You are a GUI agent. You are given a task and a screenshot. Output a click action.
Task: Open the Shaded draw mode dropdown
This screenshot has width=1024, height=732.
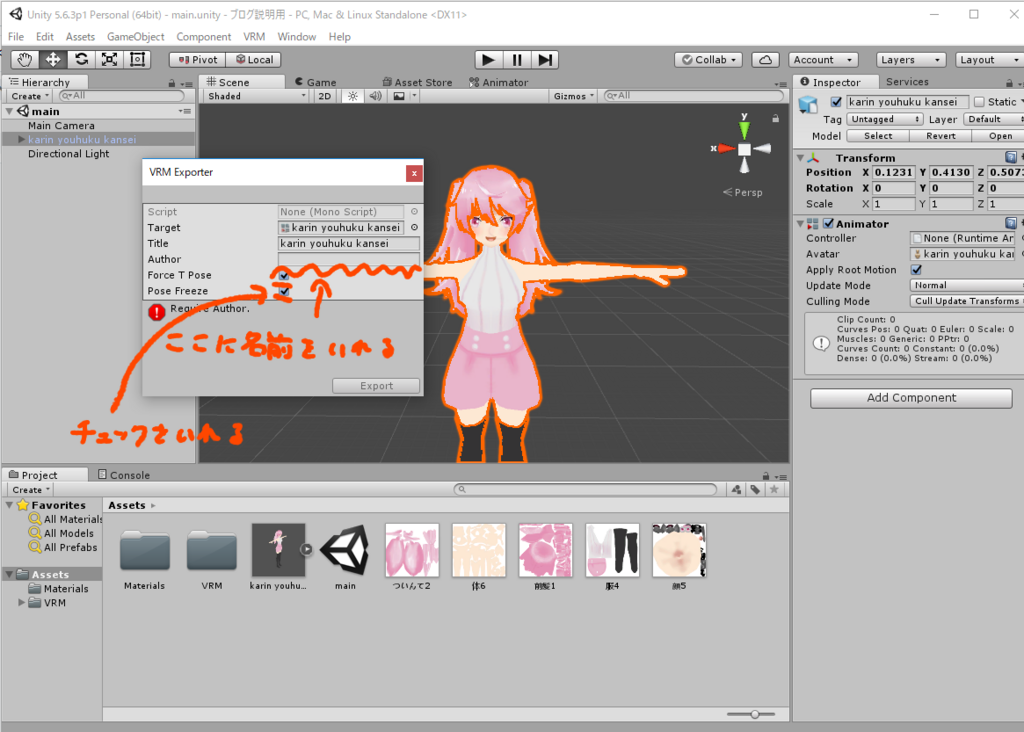click(x=256, y=96)
